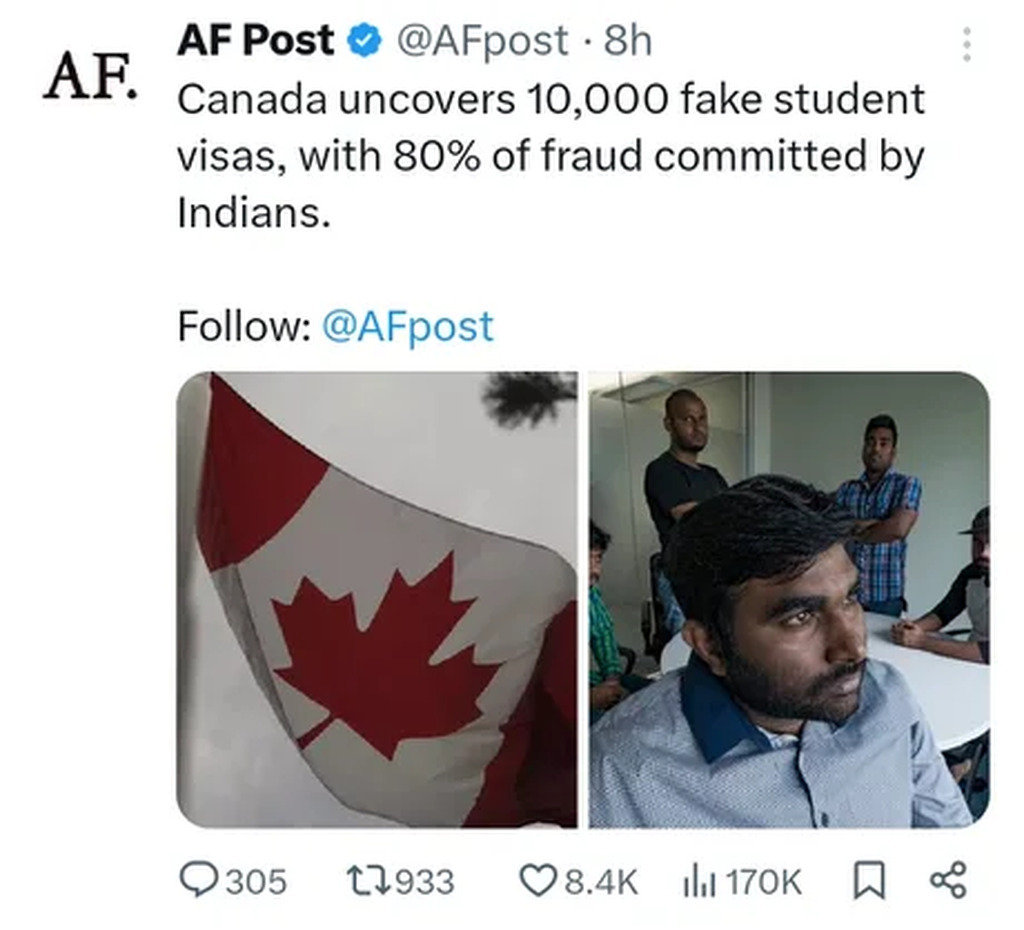Like the post with heart icon
This screenshot has width=1024, height=930.
pyautogui.click(x=538, y=881)
